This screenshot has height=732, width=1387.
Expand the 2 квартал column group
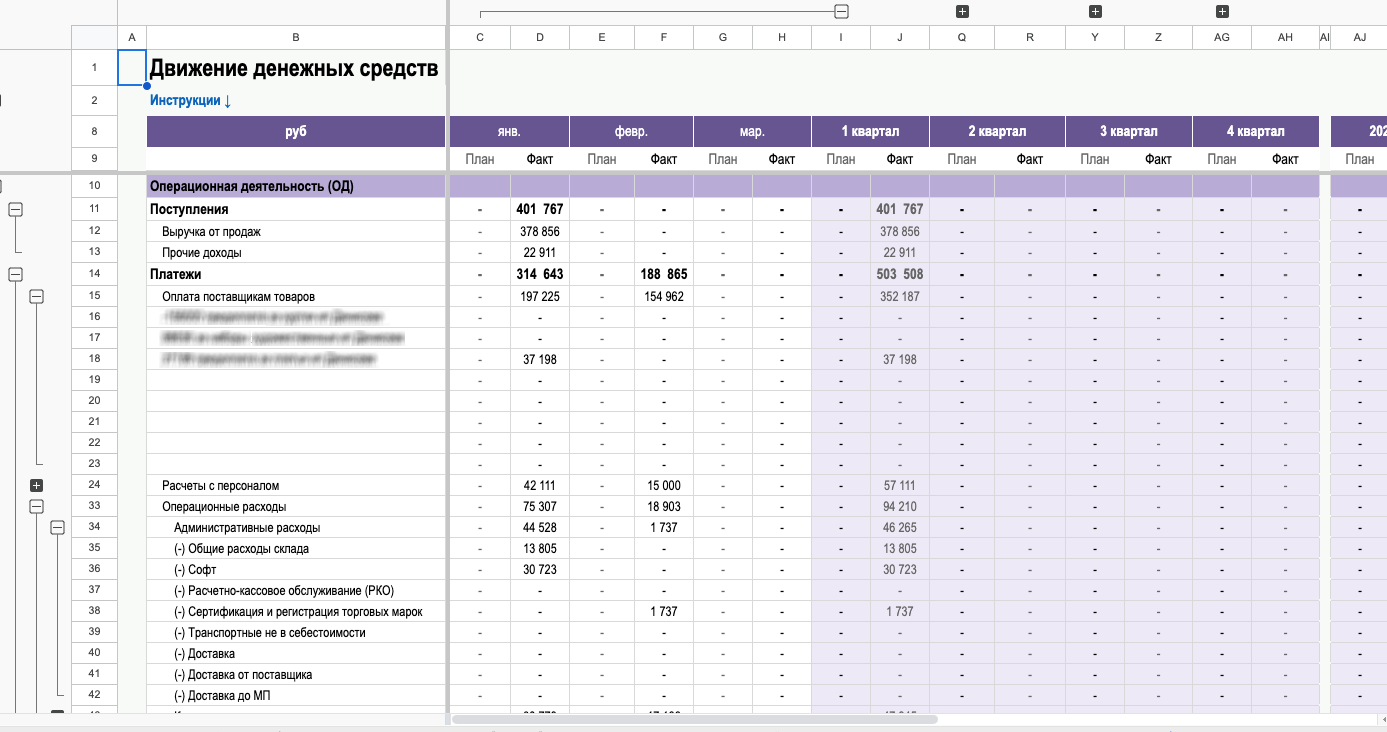tap(962, 12)
